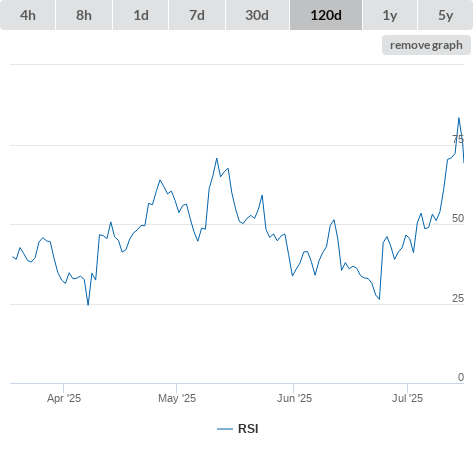Select the active 120d tab

tap(326, 15)
